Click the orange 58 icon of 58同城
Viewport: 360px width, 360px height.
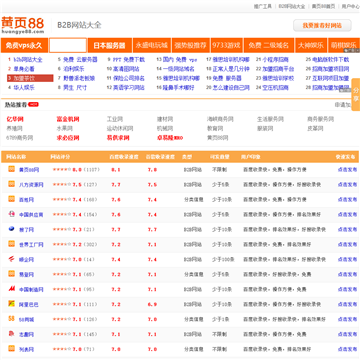click(x=12, y=319)
